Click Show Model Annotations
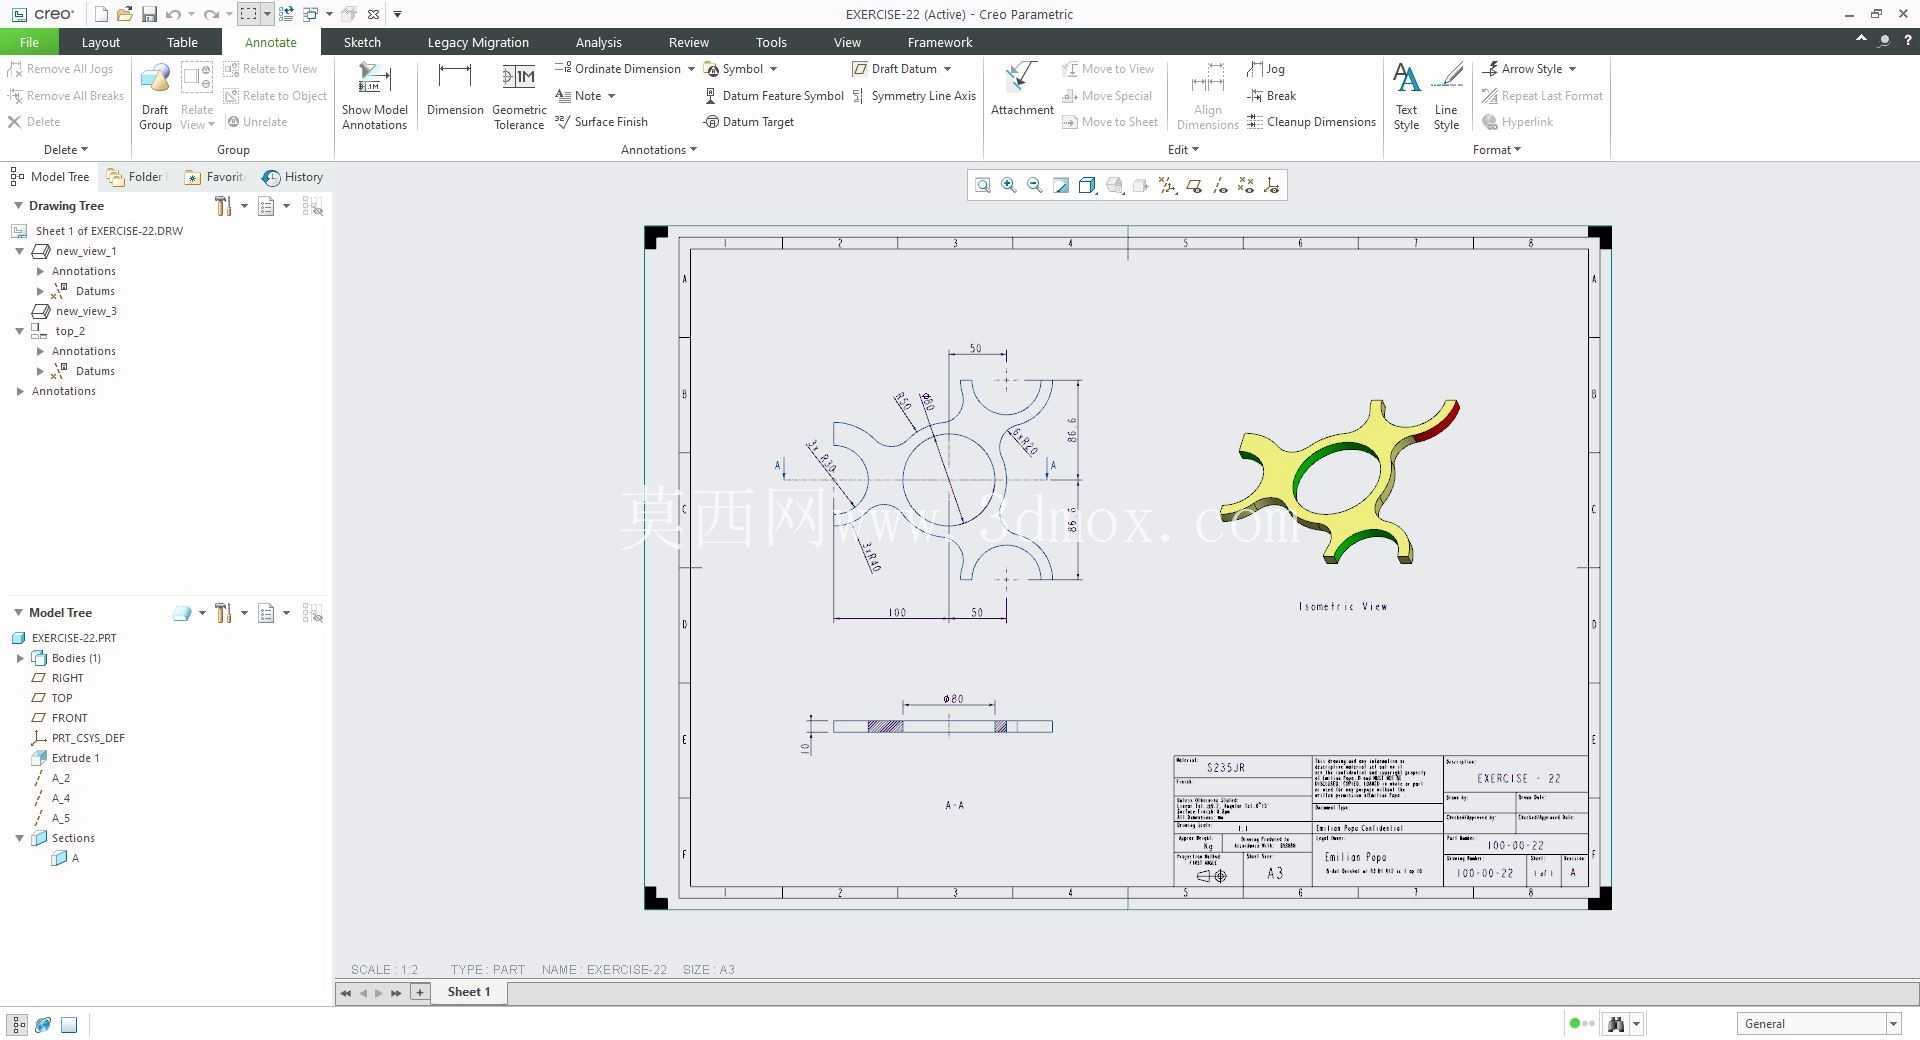Viewport: 1920px width, 1040px height. tap(374, 96)
